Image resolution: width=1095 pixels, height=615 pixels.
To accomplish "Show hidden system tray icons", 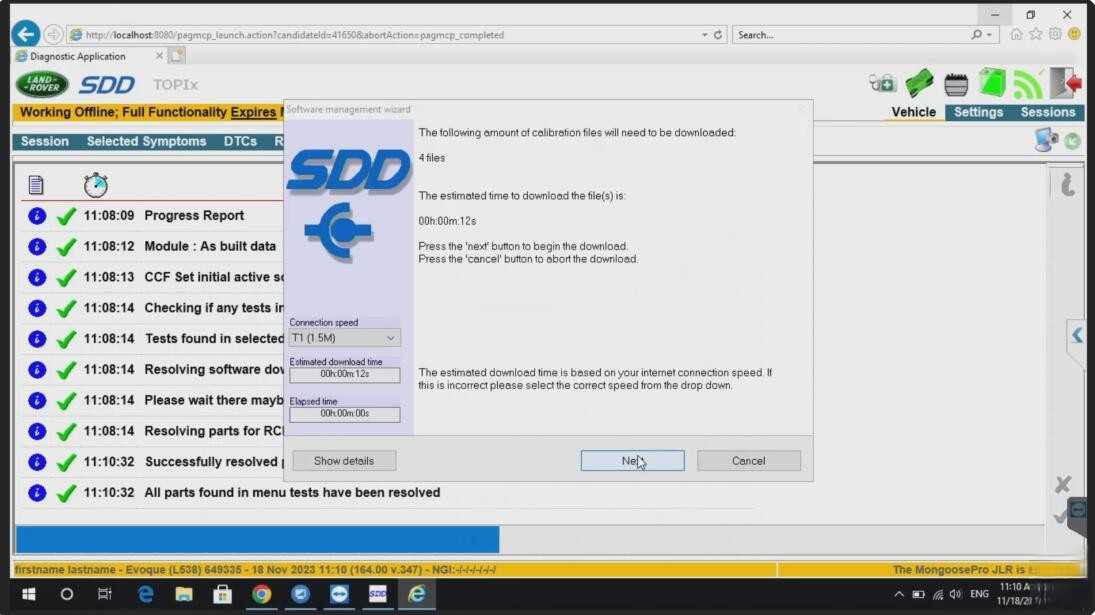I will (x=899, y=595).
